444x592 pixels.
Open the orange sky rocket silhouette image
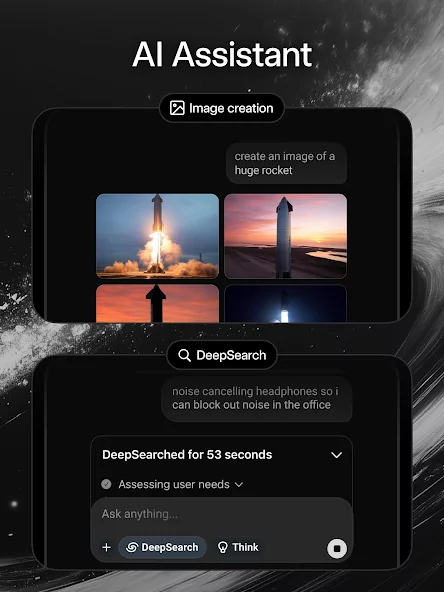157,304
